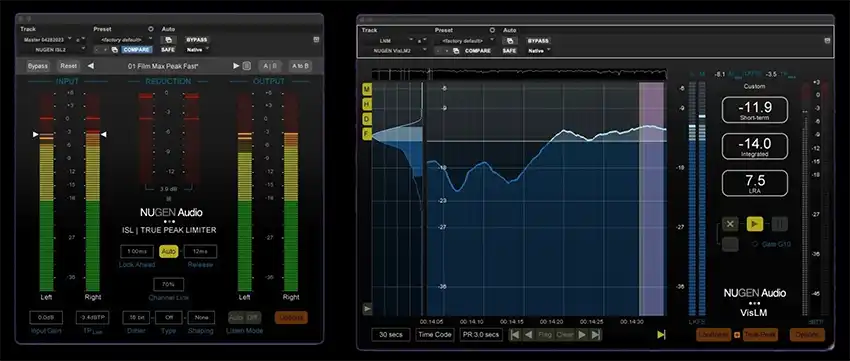Open the factory default preset menu in ISL2
The width and height of the screenshot is (850, 361).
124,40
